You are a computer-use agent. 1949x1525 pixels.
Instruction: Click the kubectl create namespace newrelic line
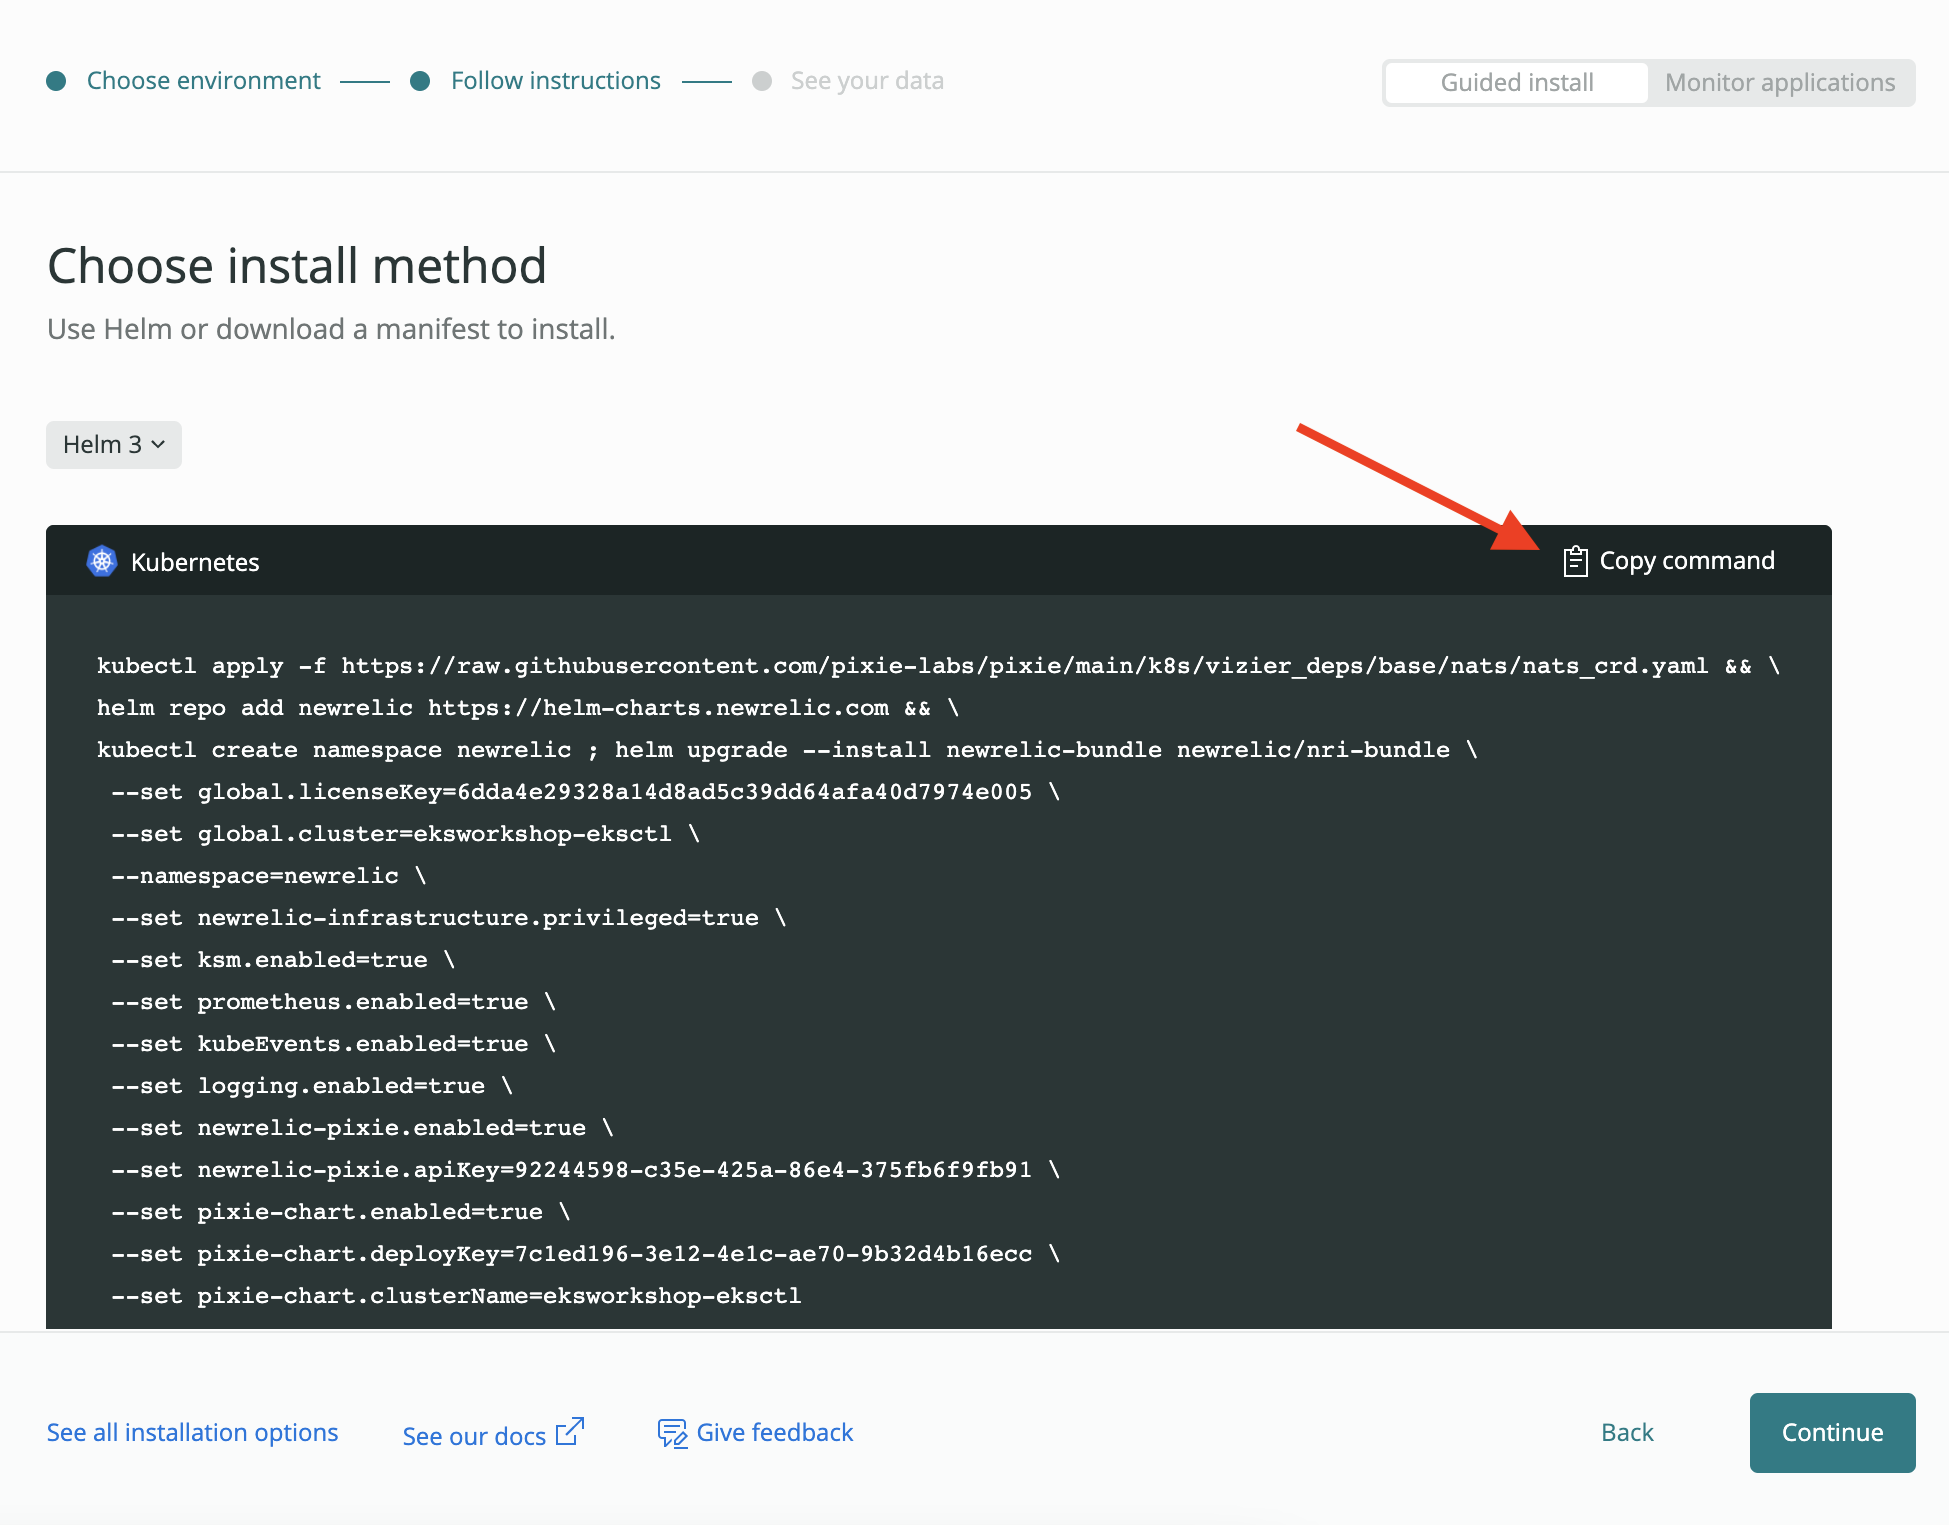click(x=787, y=750)
